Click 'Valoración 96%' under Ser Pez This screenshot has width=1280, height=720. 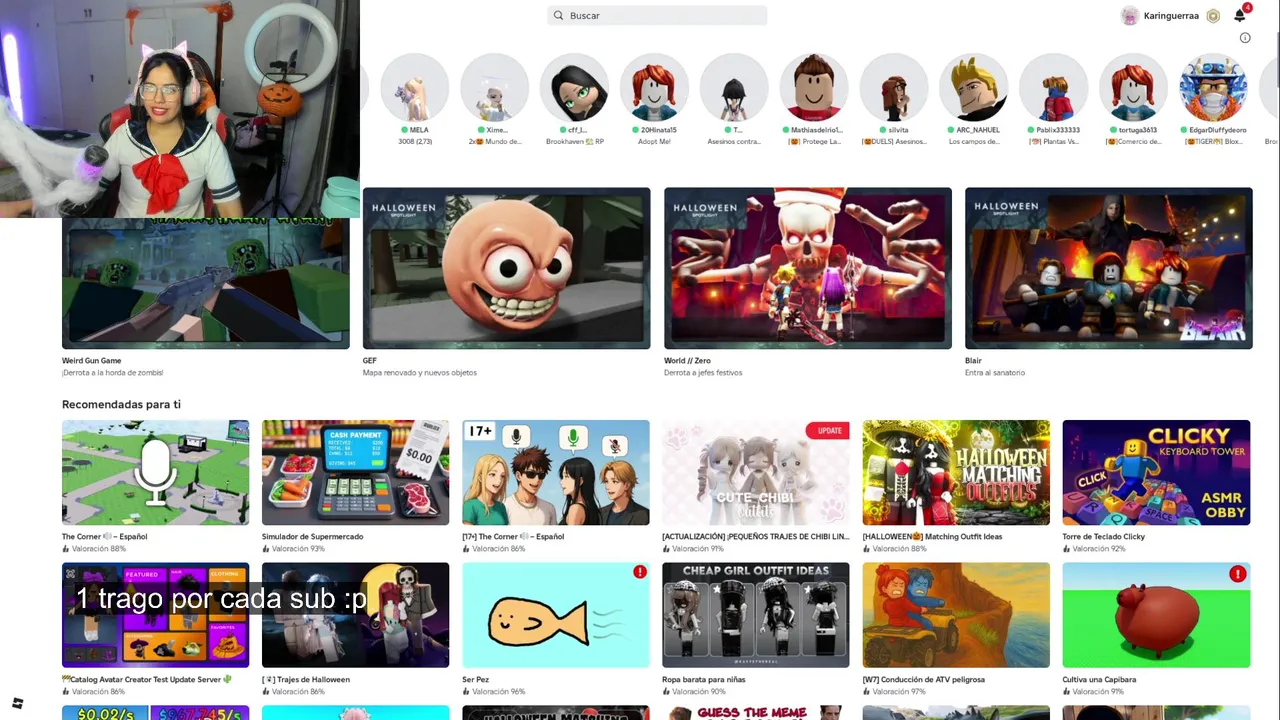point(498,692)
